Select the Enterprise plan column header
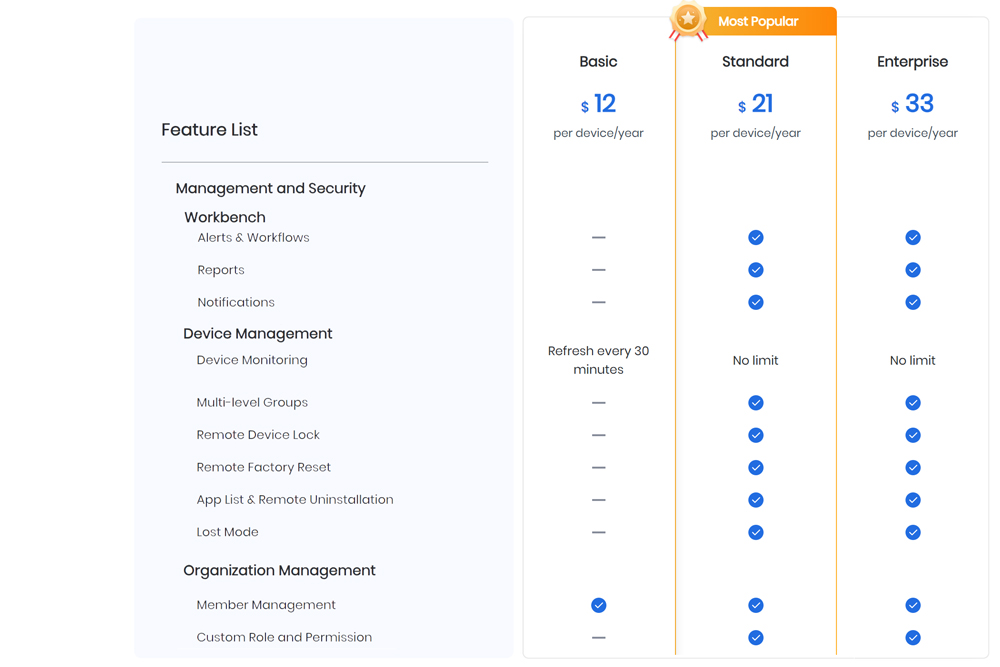The image size is (1000, 667). [912, 61]
